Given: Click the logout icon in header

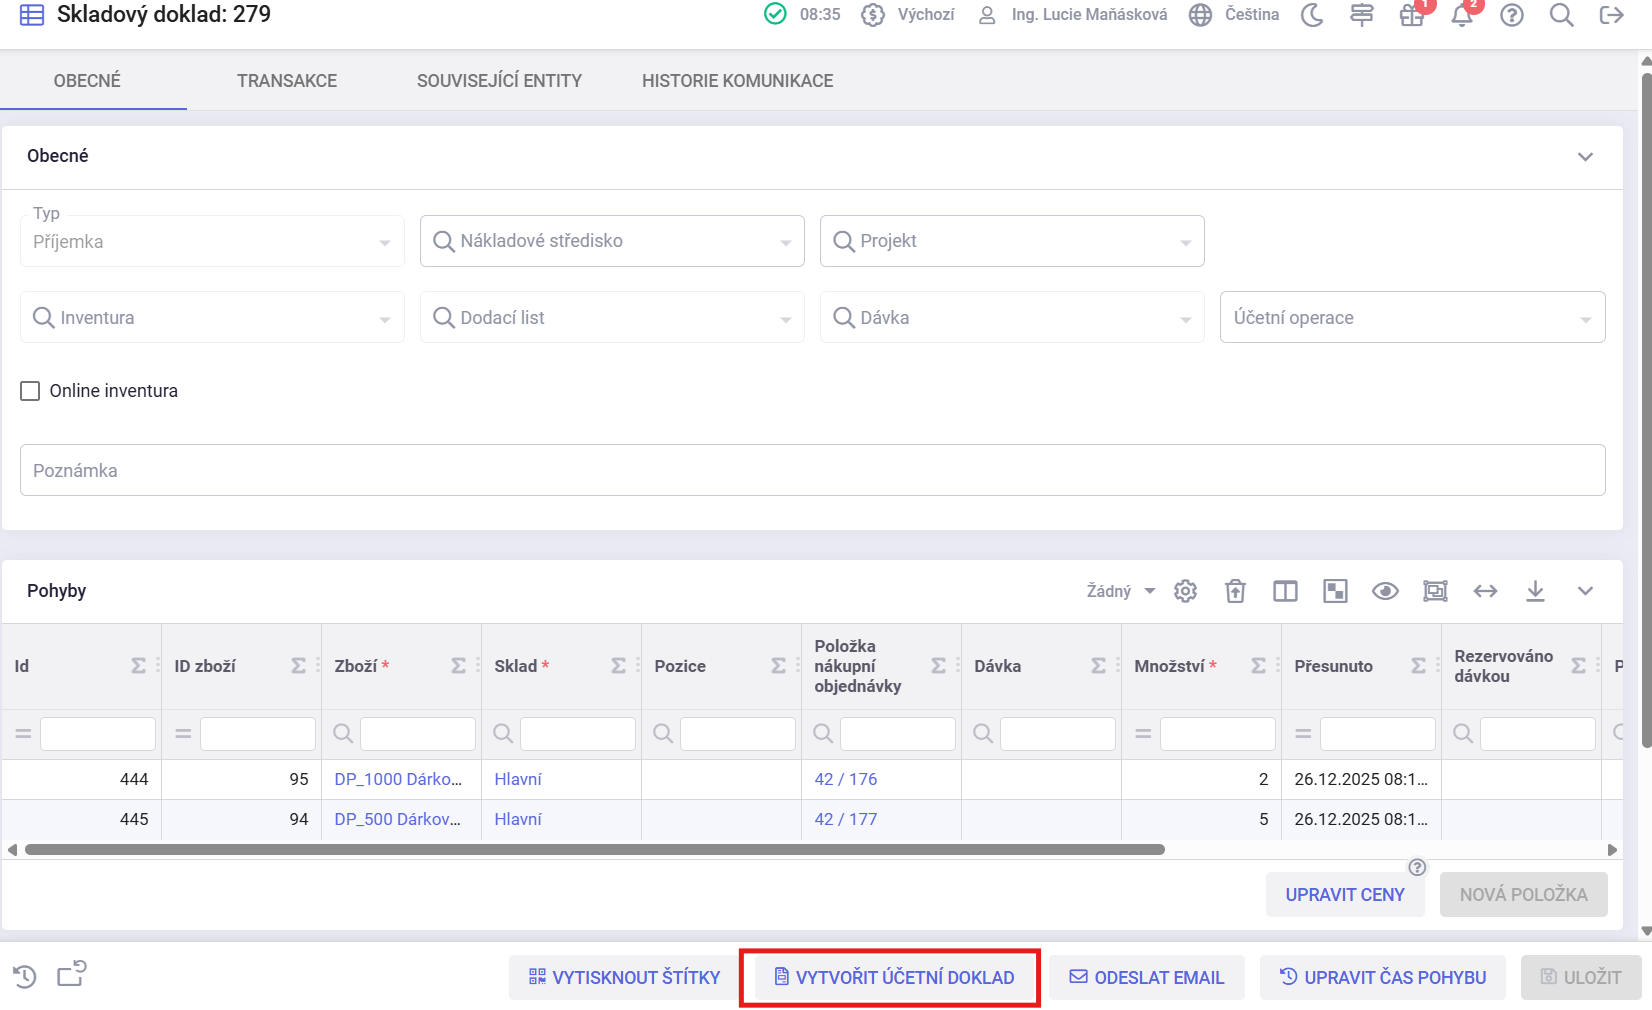Looking at the screenshot, I should tap(1611, 15).
